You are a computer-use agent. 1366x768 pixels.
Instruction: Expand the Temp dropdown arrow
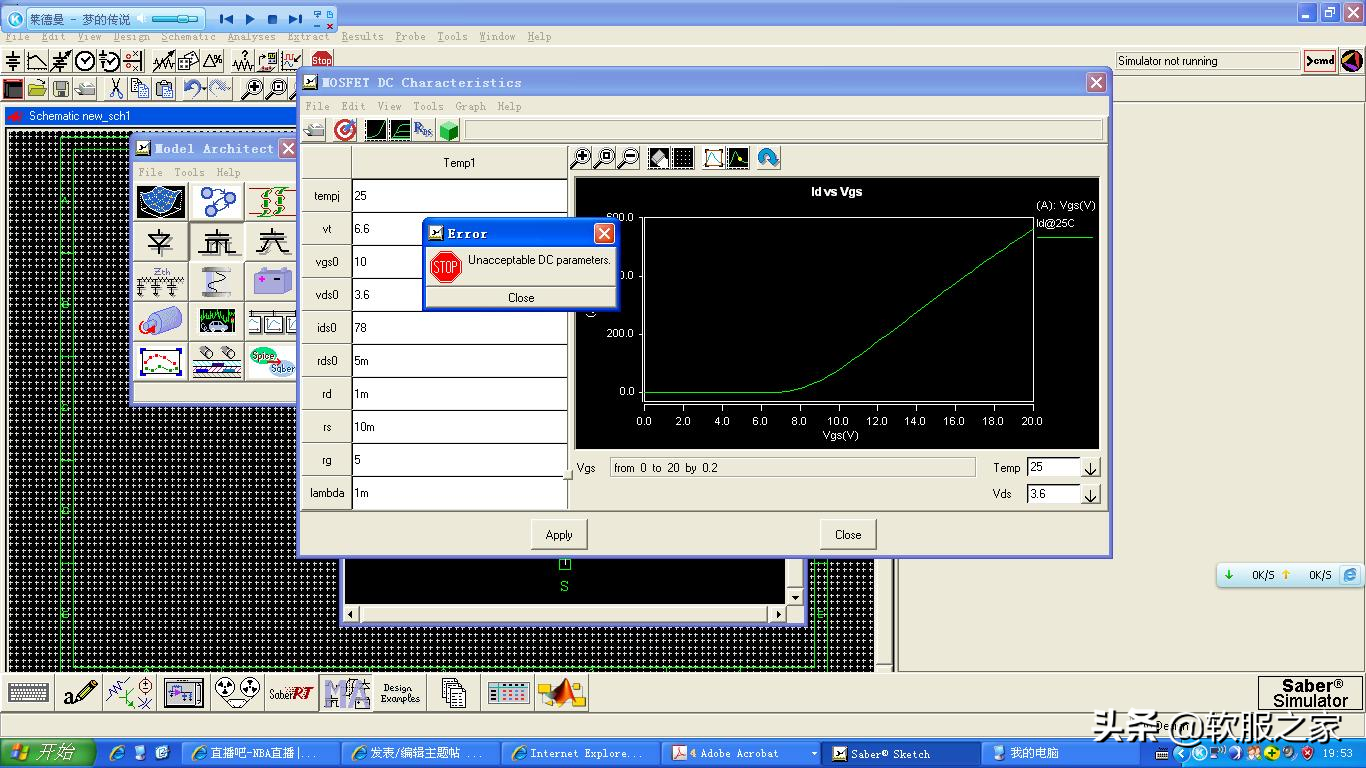pyautogui.click(x=1090, y=468)
